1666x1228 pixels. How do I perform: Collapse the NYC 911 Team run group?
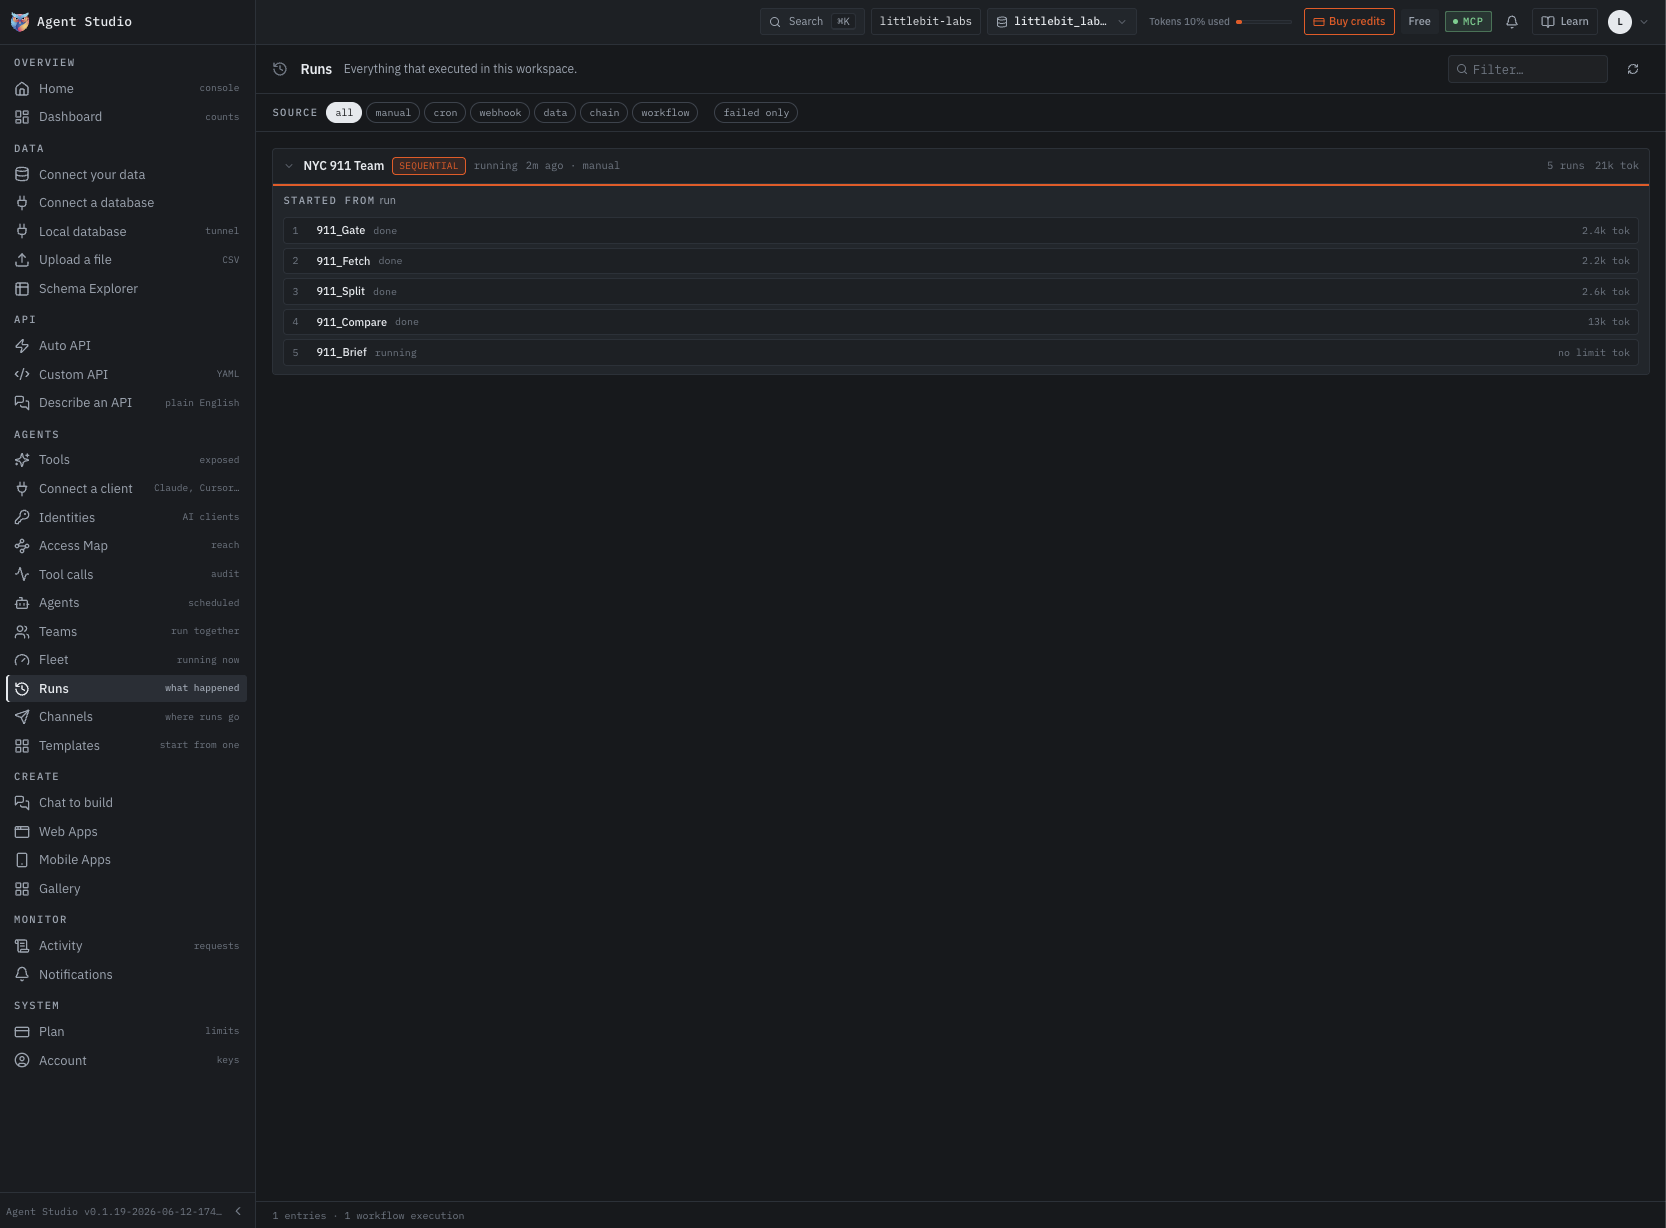point(289,166)
